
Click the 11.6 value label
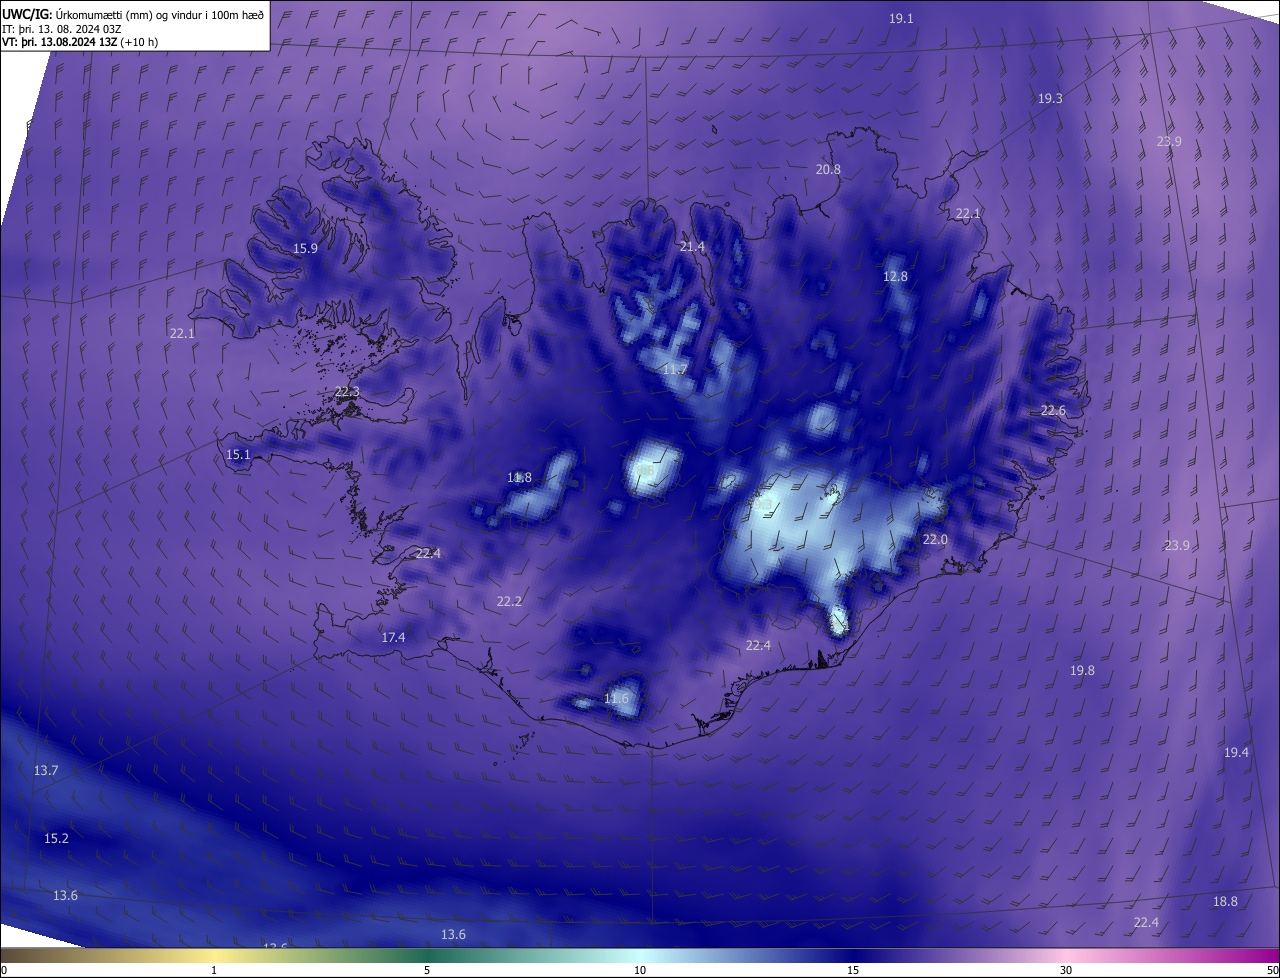click(617, 699)
